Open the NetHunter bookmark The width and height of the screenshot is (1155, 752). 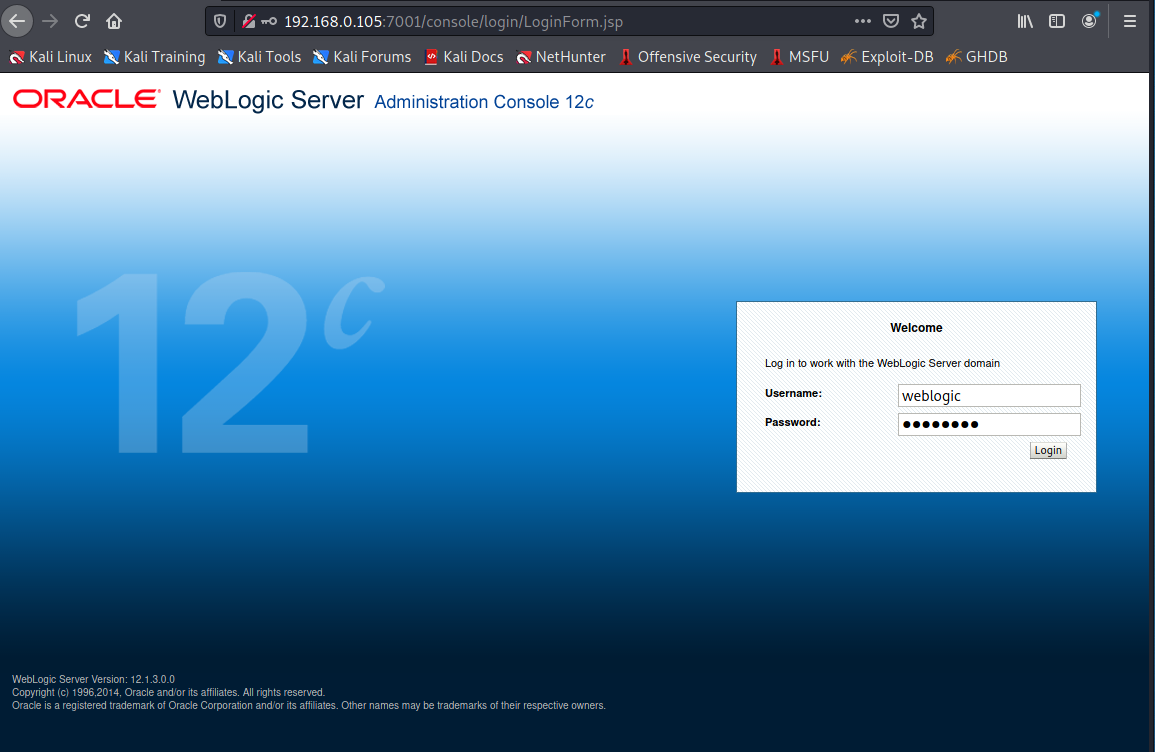point(561,57)
